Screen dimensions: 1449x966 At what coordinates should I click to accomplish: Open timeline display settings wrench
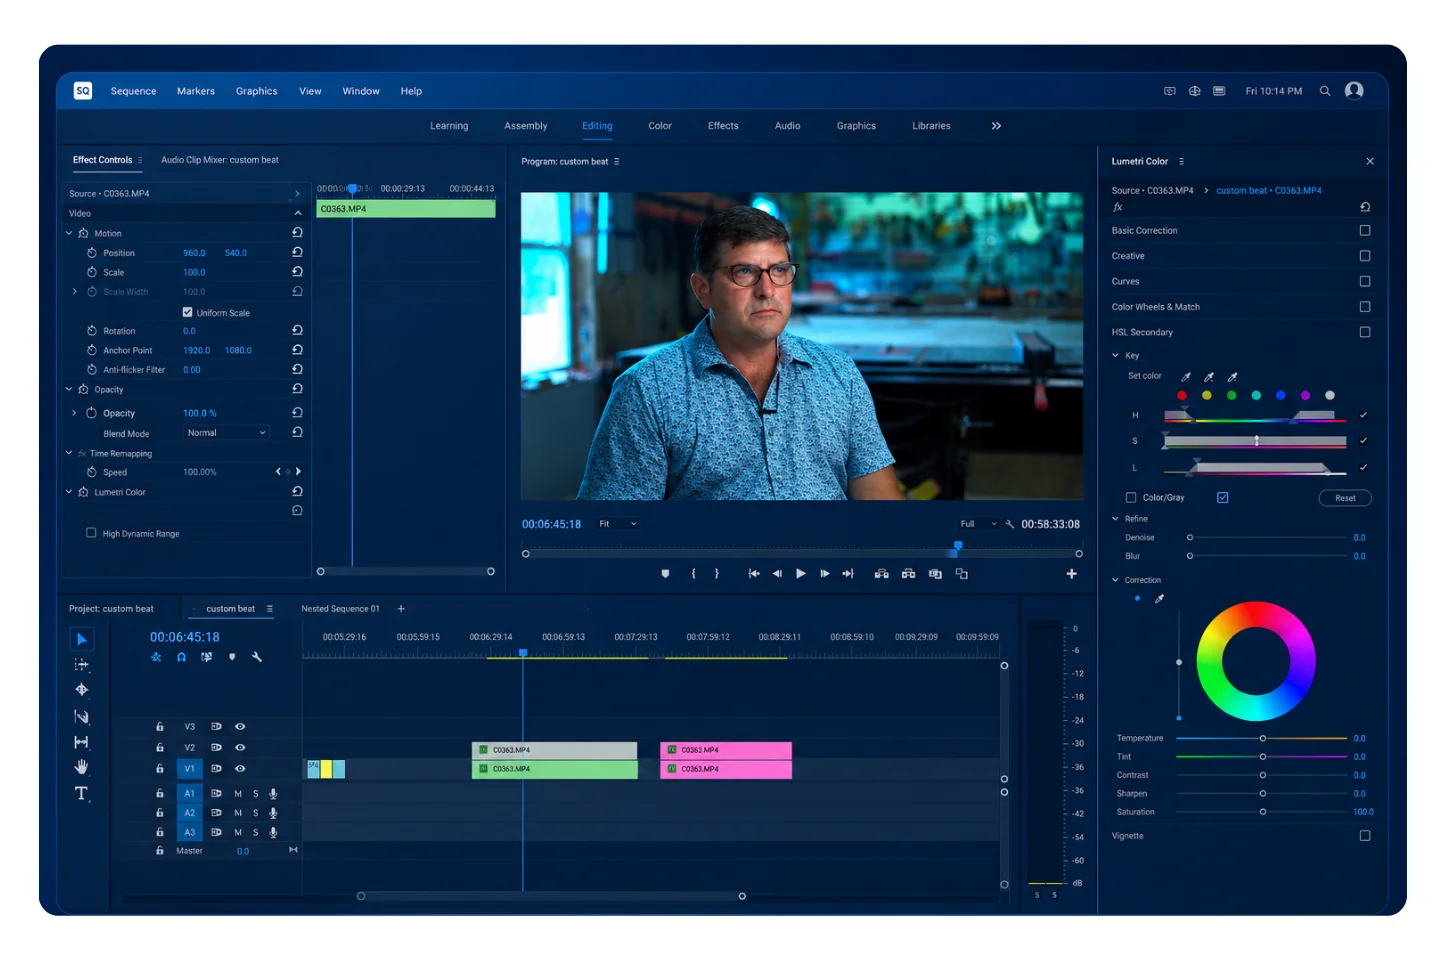(x=257, y=657)
